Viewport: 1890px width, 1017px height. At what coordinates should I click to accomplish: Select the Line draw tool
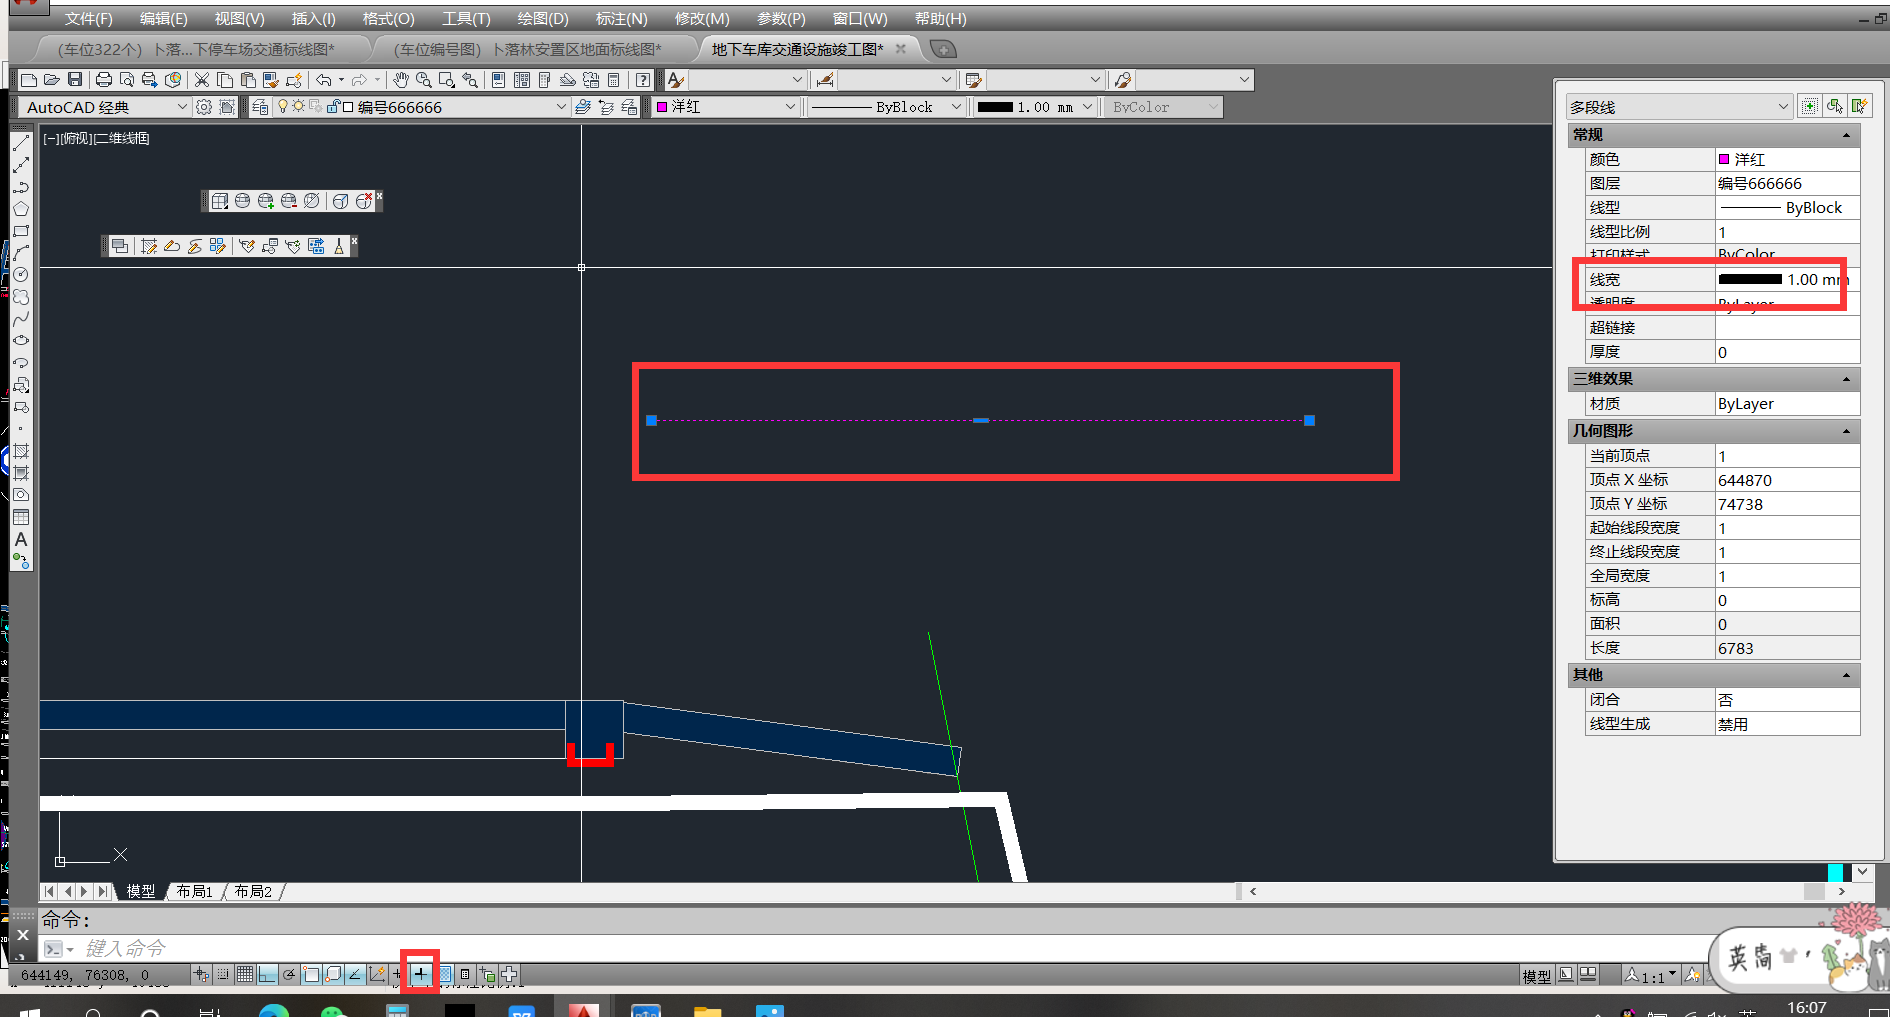coord(21,143)
